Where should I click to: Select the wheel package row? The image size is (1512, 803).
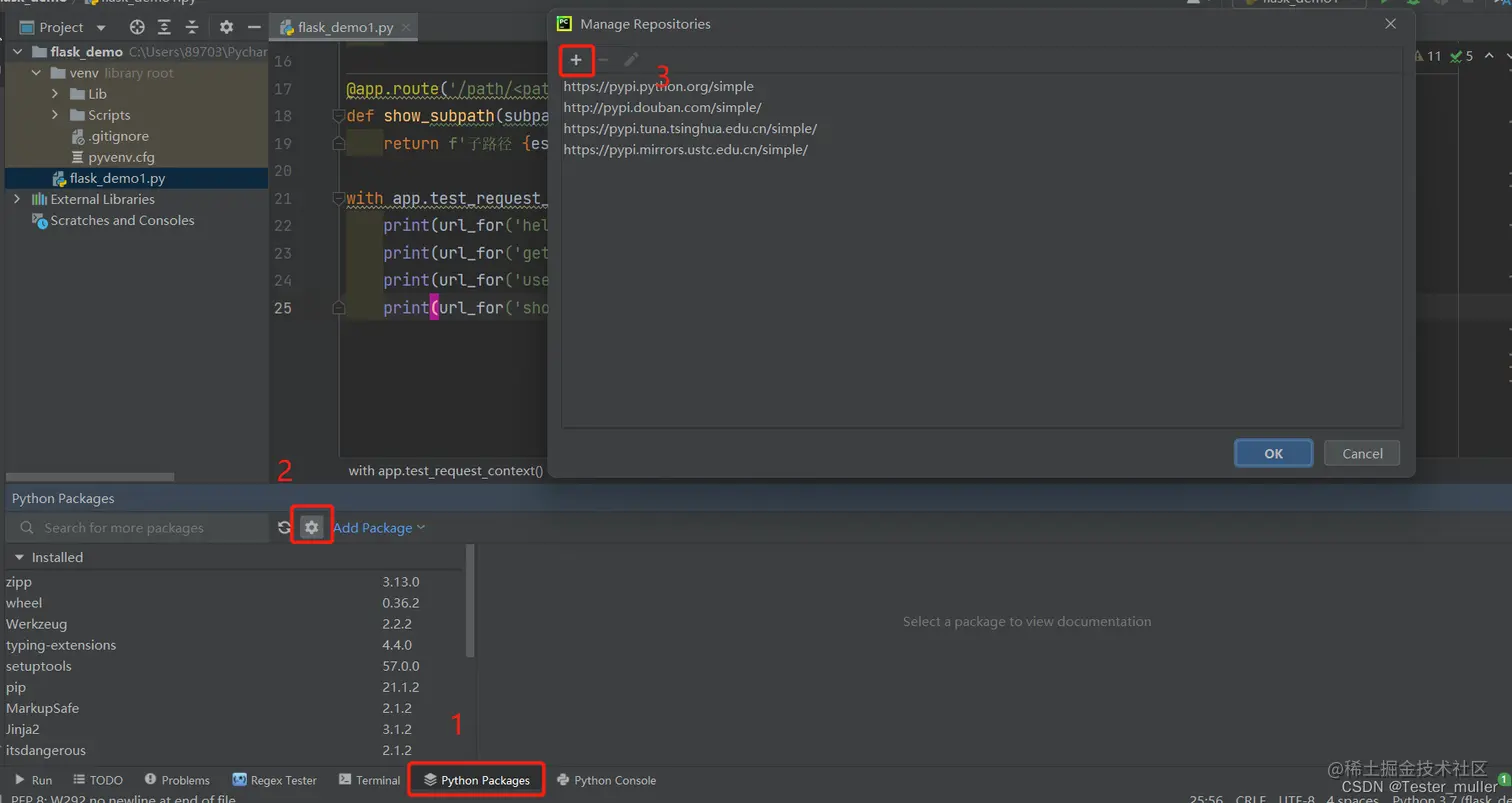pos(234,603)
